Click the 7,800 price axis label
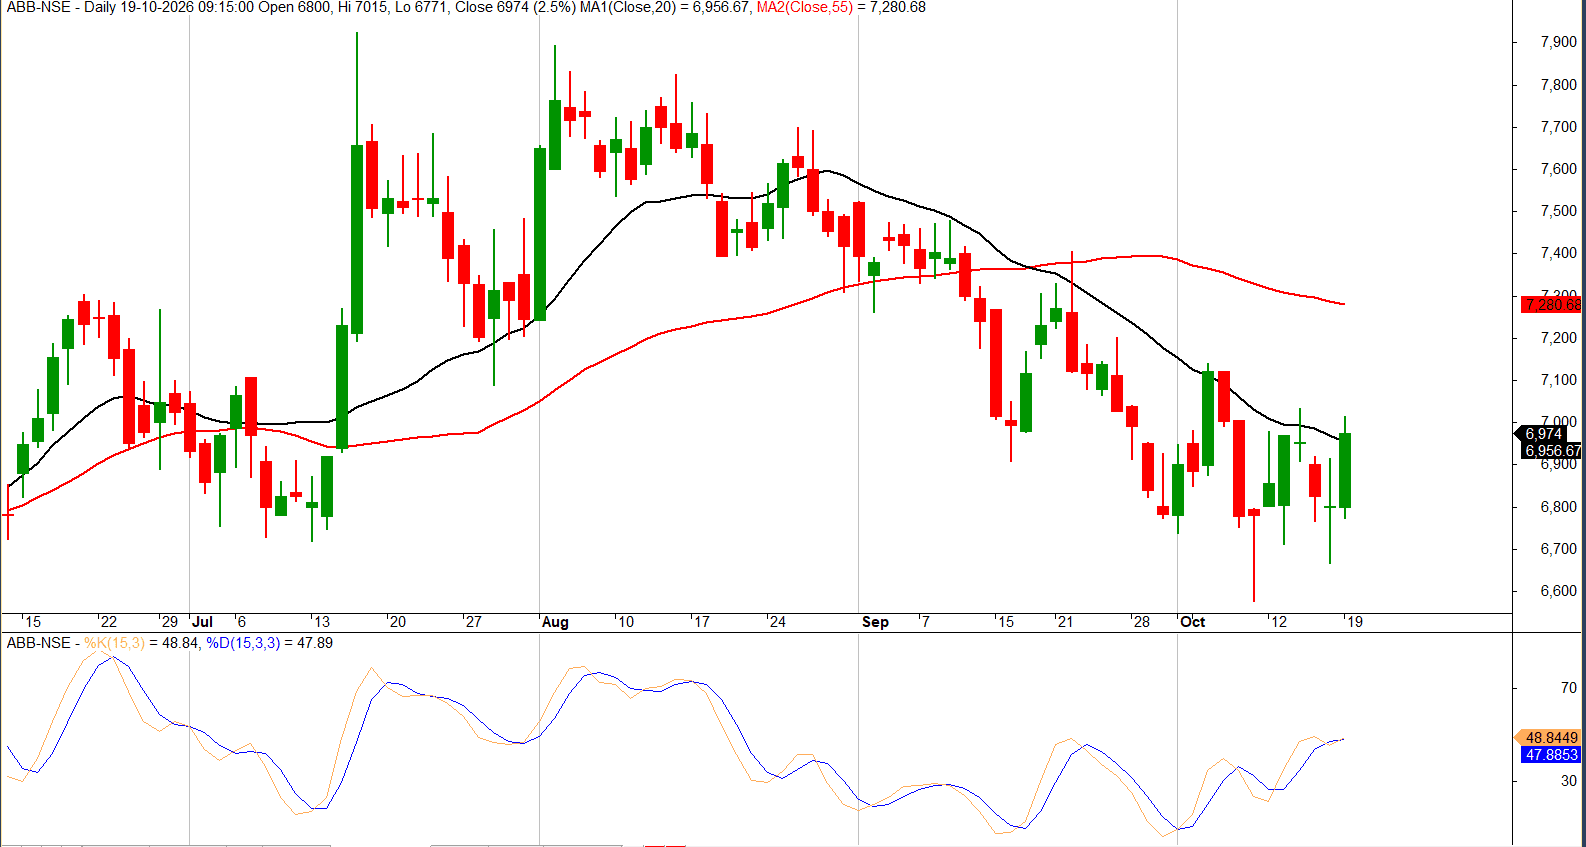 pyautogui.click(x=1558, y=85)
